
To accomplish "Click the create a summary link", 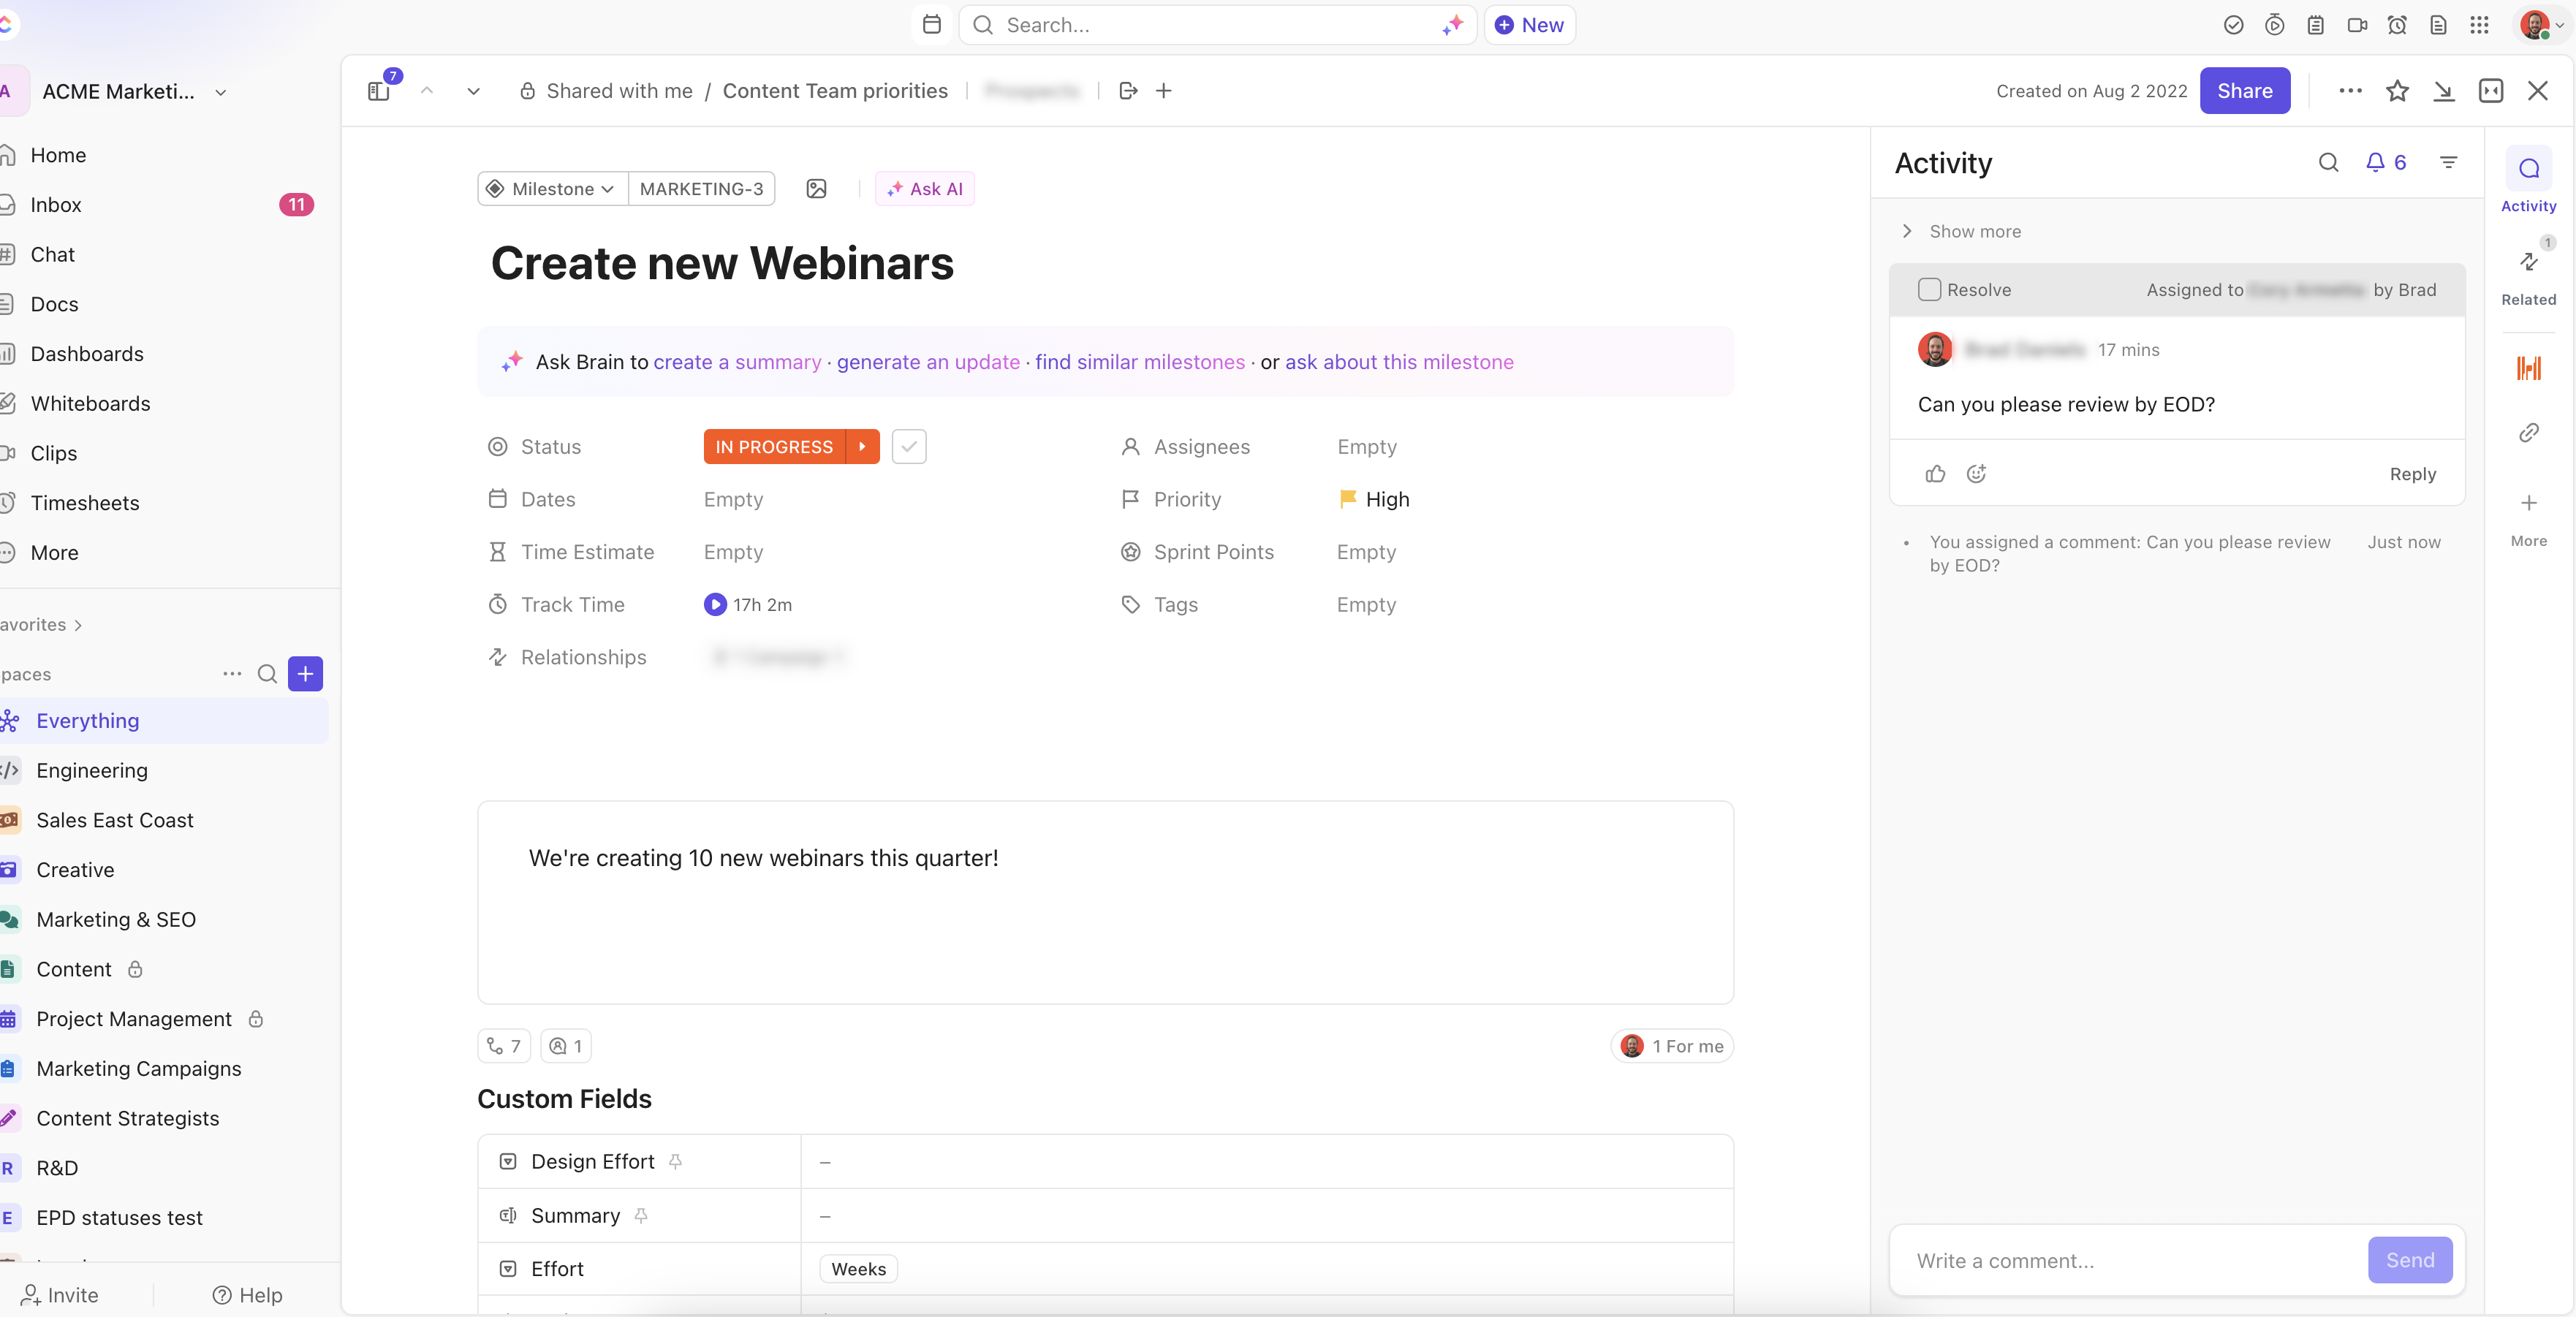I will (737, 362).
